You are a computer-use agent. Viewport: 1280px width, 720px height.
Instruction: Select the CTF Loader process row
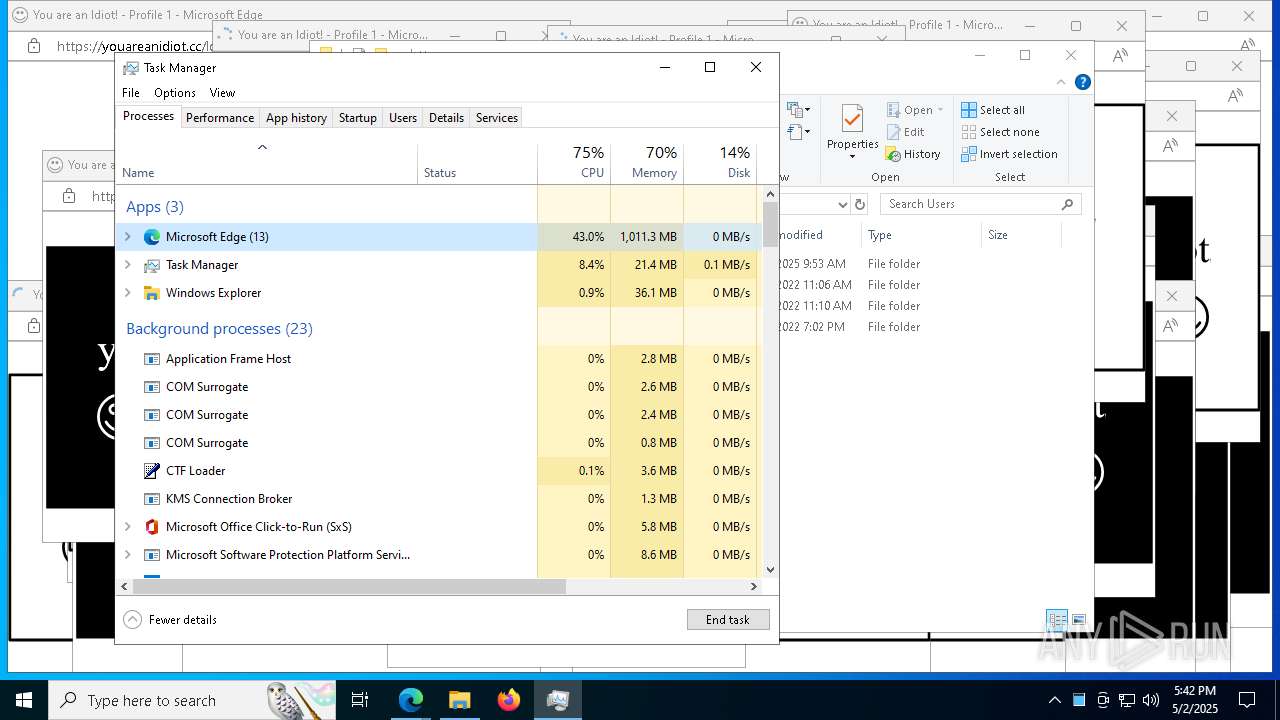pyautogui.click(x=438, y=471)
